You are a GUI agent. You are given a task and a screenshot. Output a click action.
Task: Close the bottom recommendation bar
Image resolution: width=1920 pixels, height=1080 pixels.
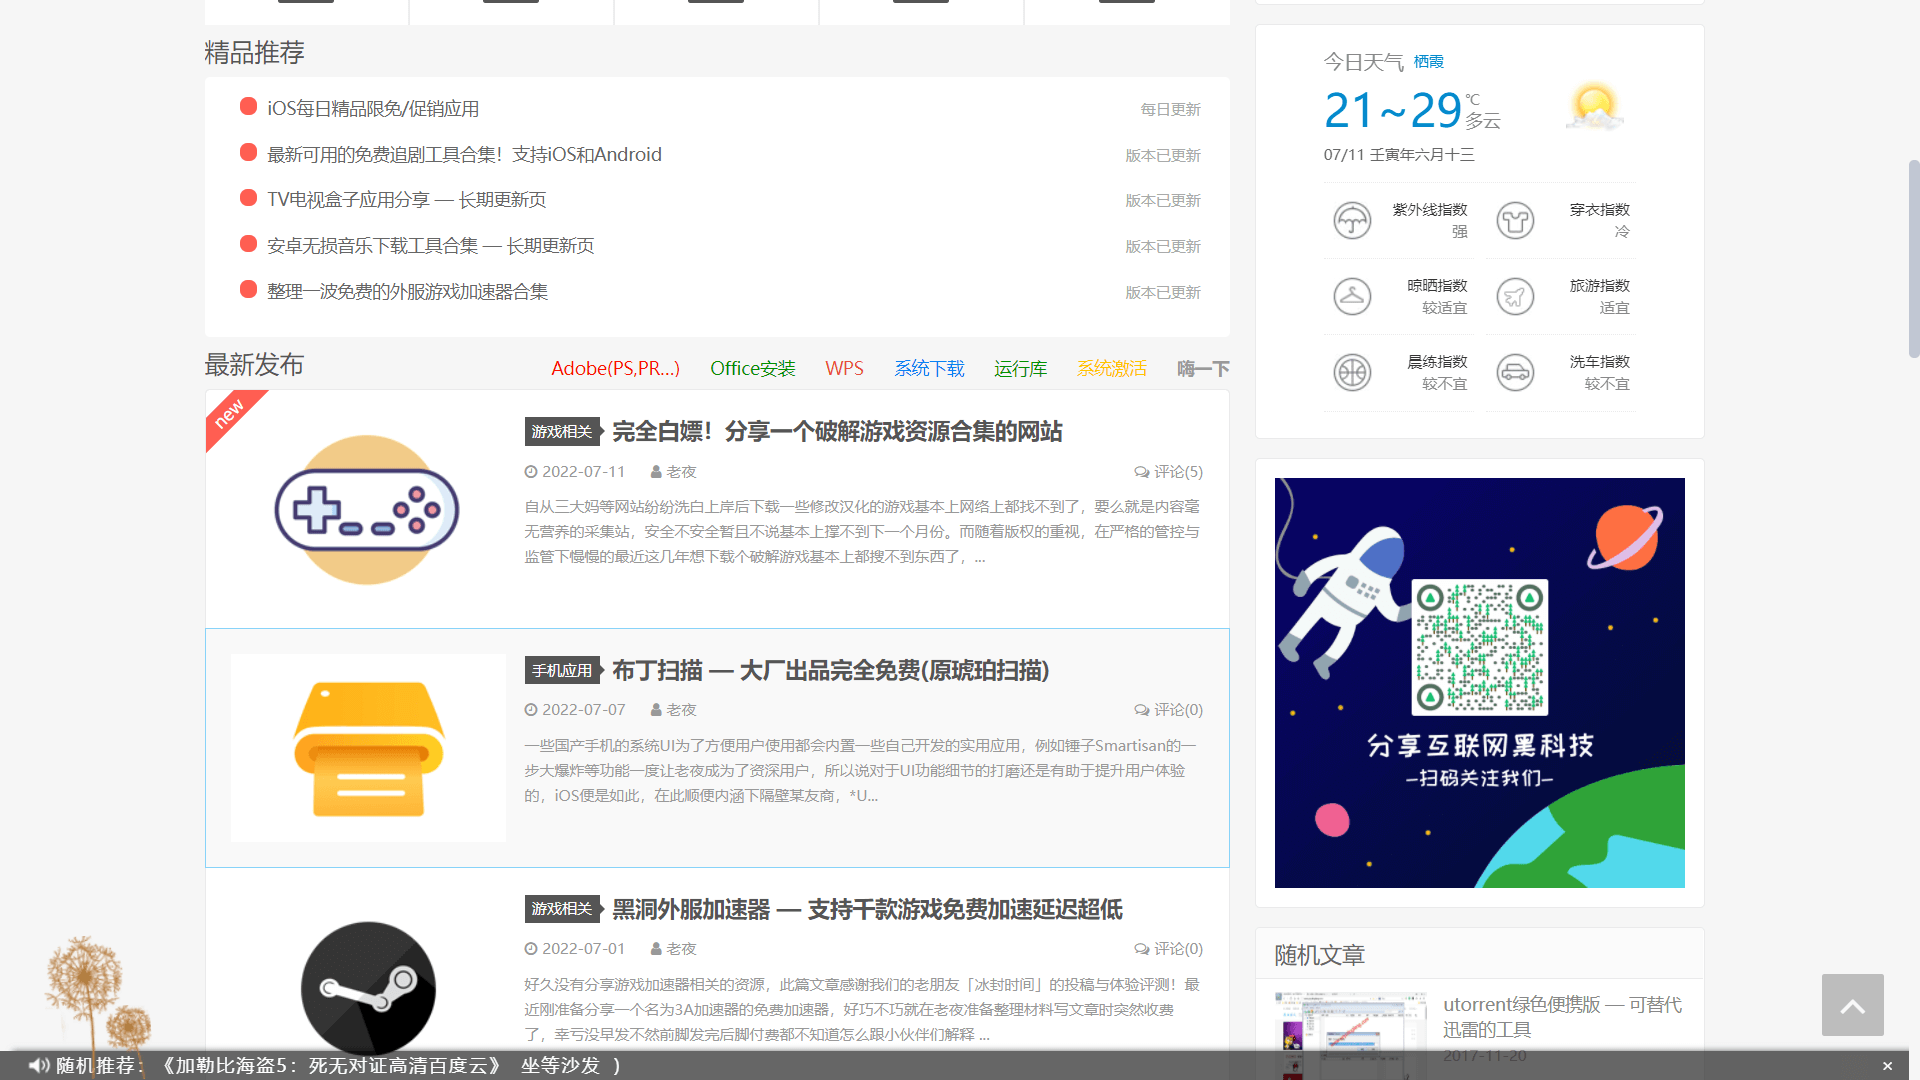[1887, 1066]
